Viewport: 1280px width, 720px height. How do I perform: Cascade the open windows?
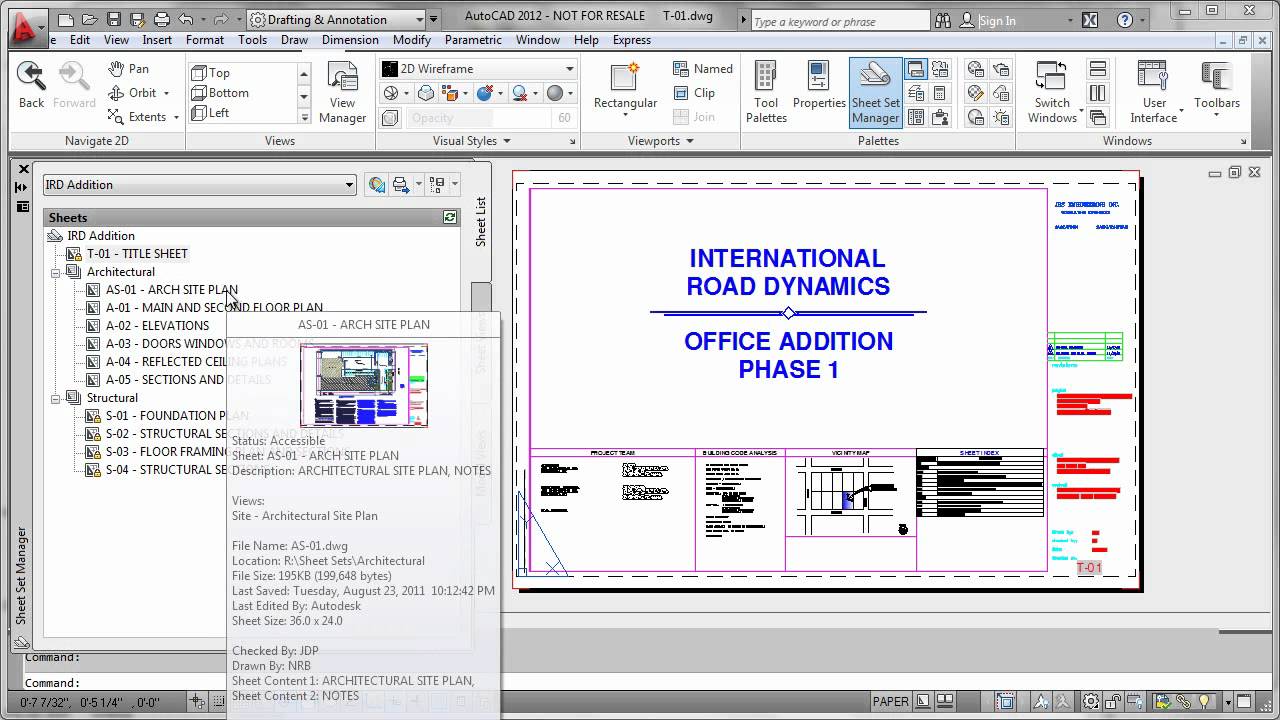tap(1098, 117)
